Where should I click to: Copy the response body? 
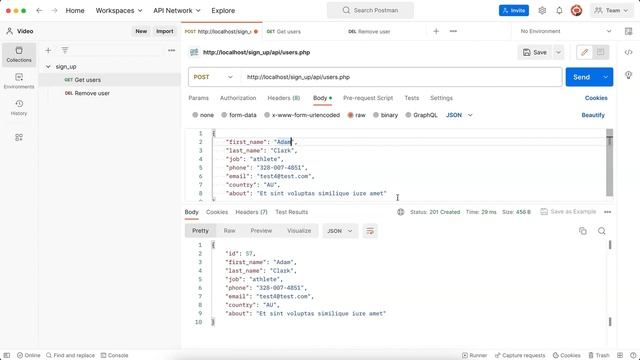[583, 231]
